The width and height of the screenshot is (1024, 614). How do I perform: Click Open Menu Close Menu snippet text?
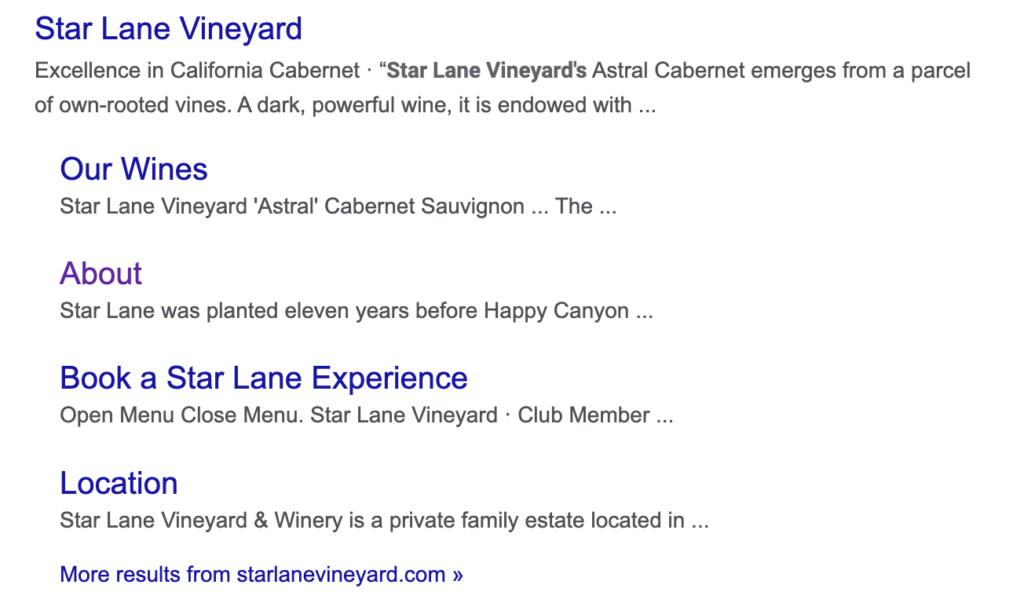[x=182, y=415]
